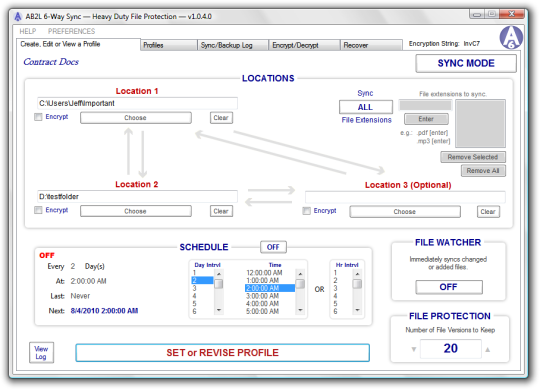Viewport: 540px width, 390px height.
Task: Toggle the Sync ALL file extensions button
Action: 366,107
